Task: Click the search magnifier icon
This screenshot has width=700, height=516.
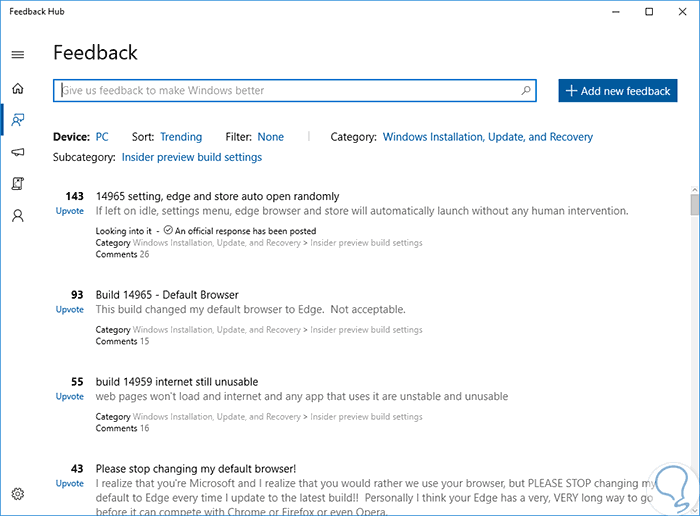Action: pos(526,90)
